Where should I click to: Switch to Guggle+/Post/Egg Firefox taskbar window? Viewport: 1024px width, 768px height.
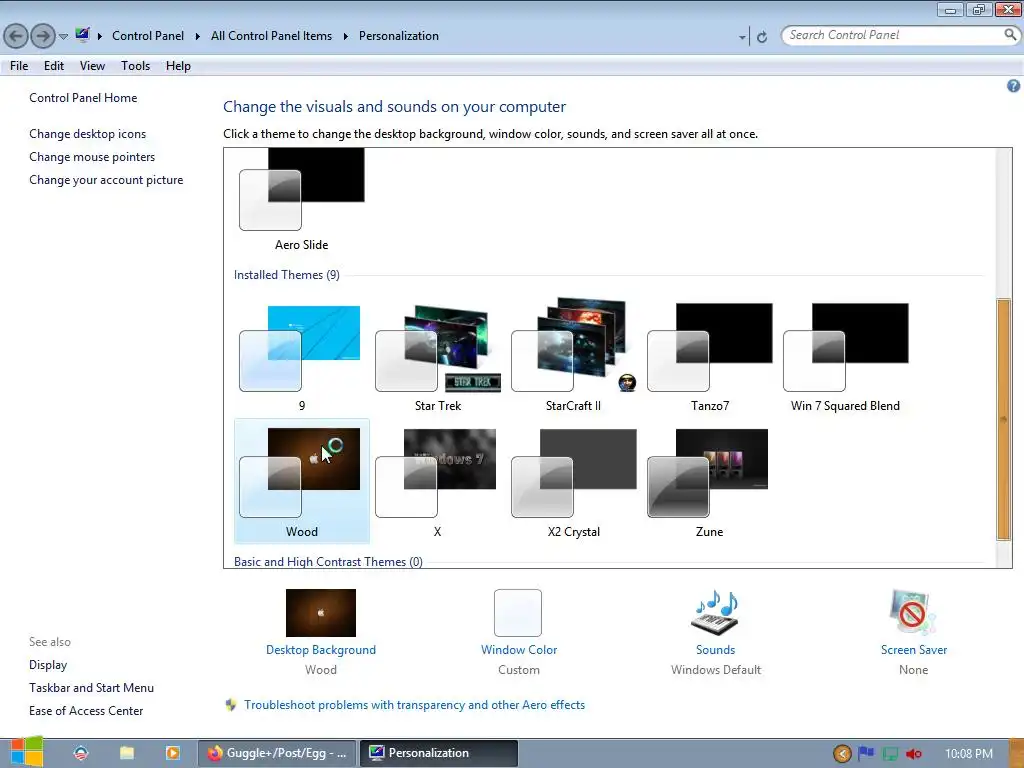(277, 753)
